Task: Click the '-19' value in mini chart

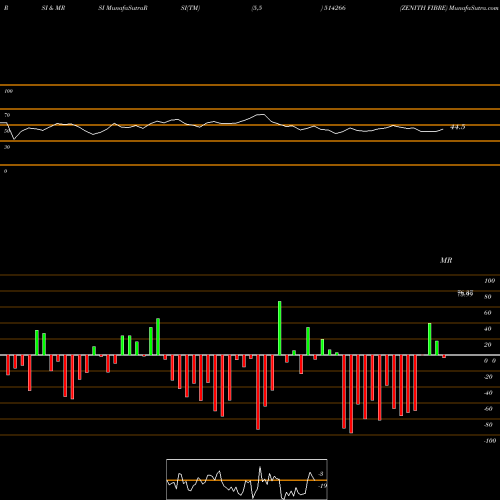Action: (323, 486)
